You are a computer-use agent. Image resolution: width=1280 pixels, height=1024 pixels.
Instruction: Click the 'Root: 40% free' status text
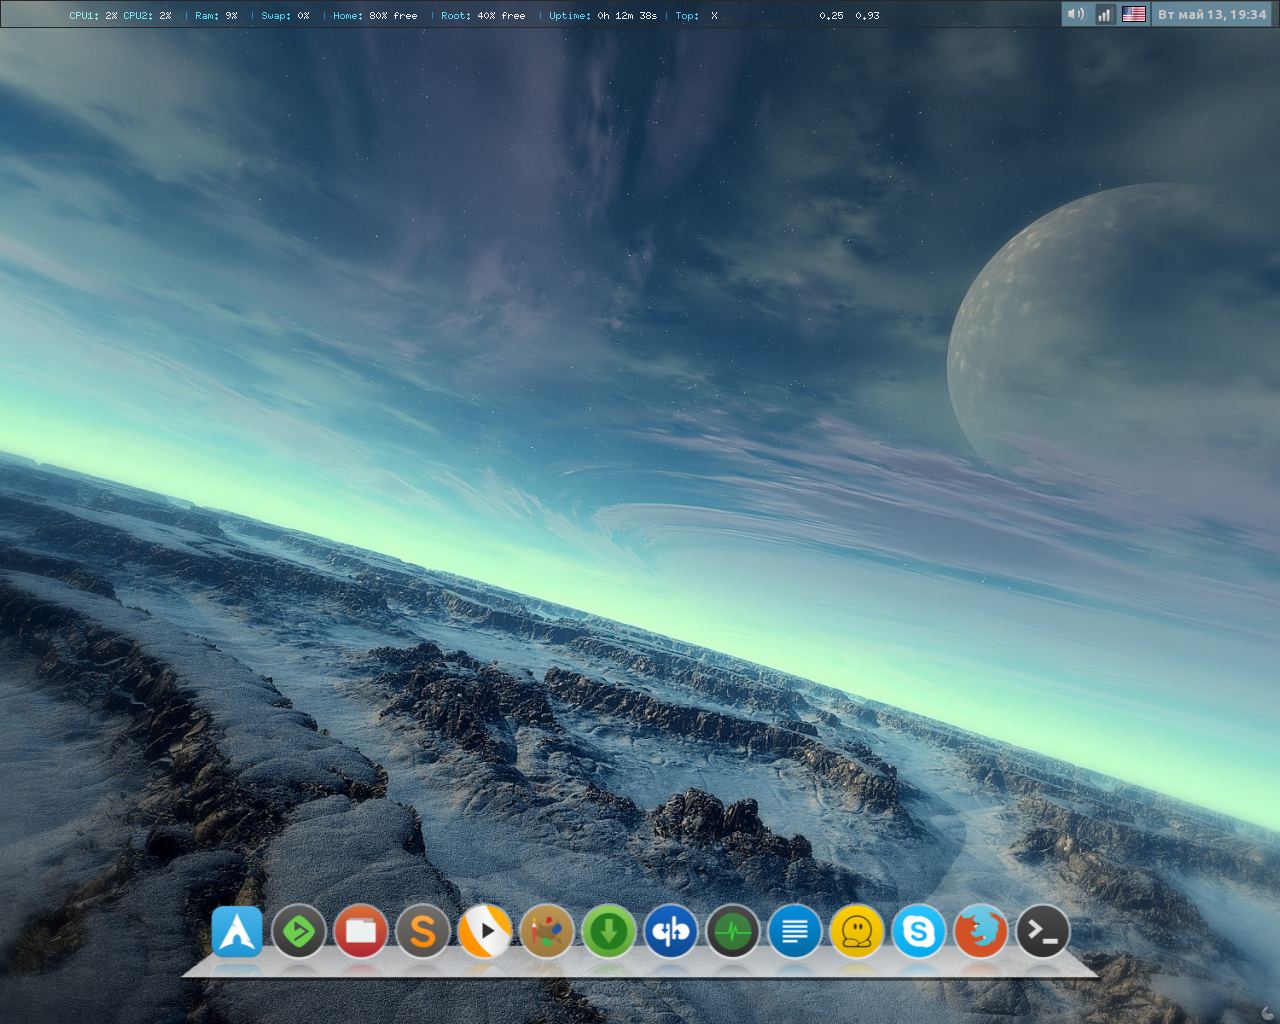click(x=483, y=16)
